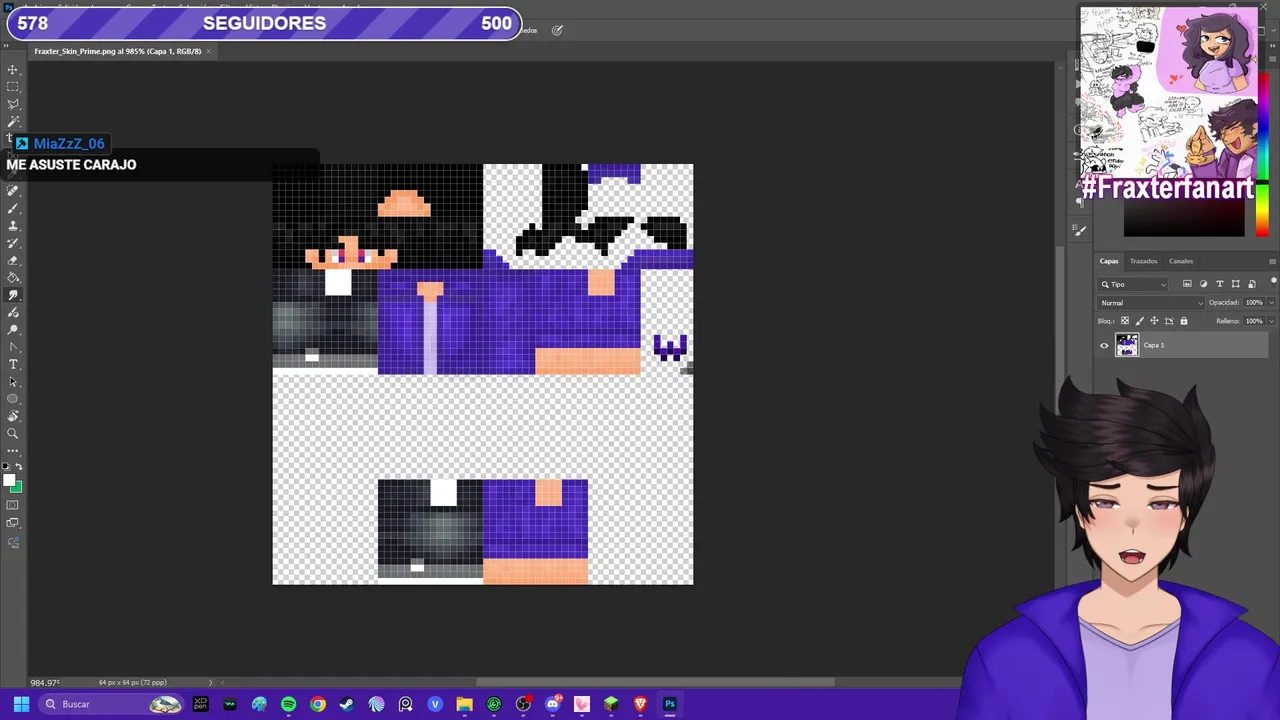This screenshot has width=1280, height=720.
Task: Select the Type tool
Action: (x=13, y=364)
